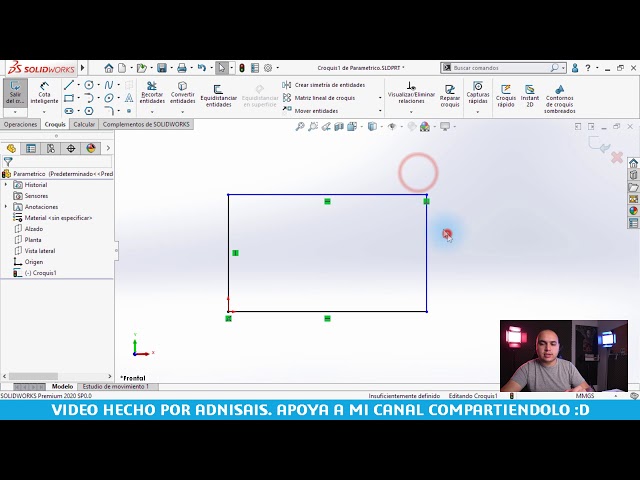Select the Modelo bottom tab
Image resolution: width=640 pixels, height=480 pixels.
click(x=62, y=387)
